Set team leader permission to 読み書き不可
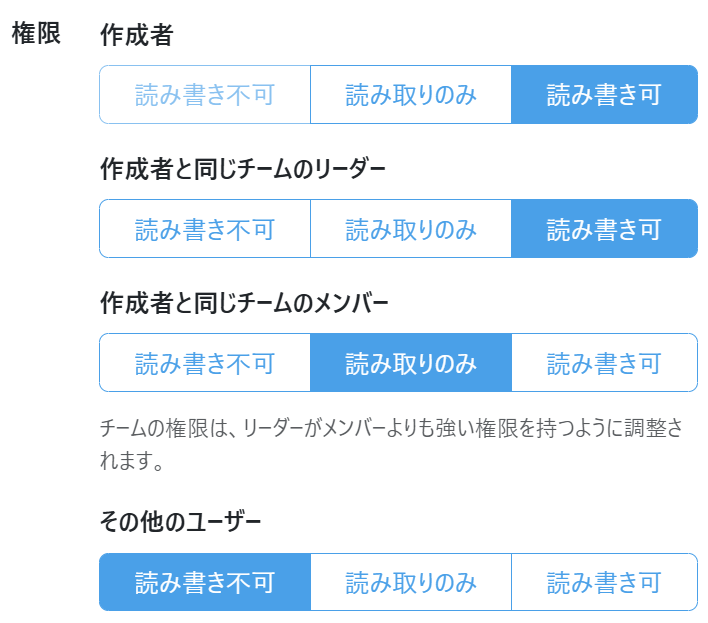 click(x=205, y=229)
